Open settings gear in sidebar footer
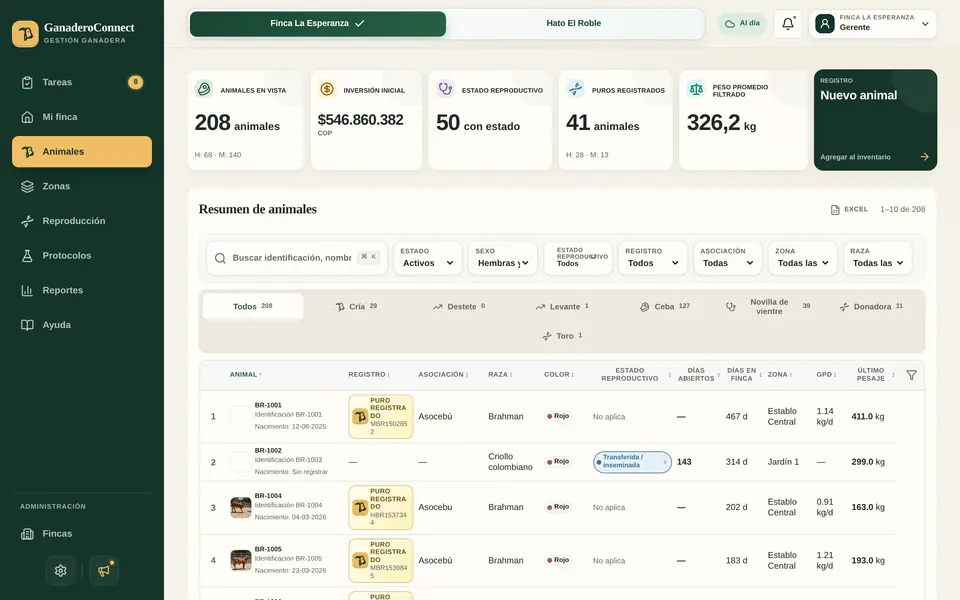This screenshot has height=600, width=960. point(61,571)
